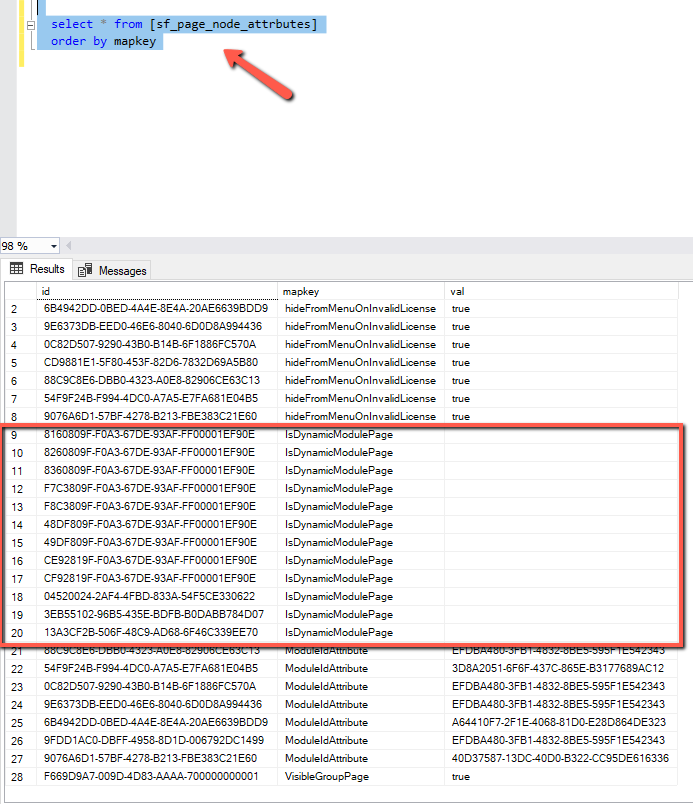The width and height of the screenshot is (693, 804).
Task: Click id cell 6B4942DD-0BED-4A4E-8E4A-20AE6639BDD9 in row 2
Action: pos(157,309)
